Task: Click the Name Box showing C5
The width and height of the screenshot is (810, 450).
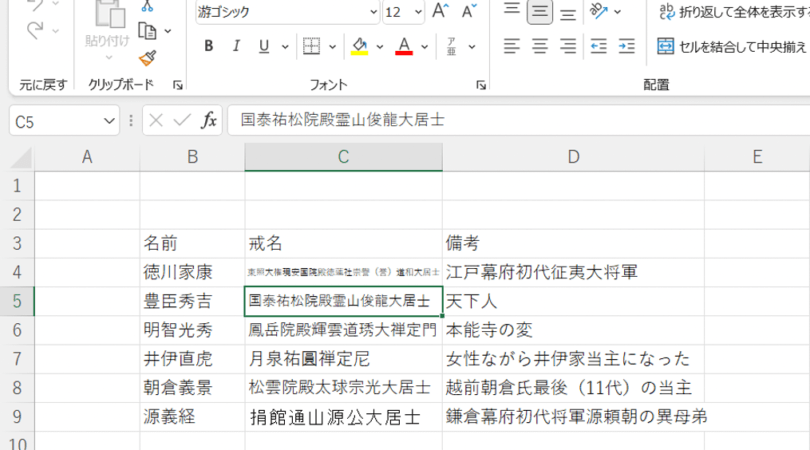Action: 55,121
